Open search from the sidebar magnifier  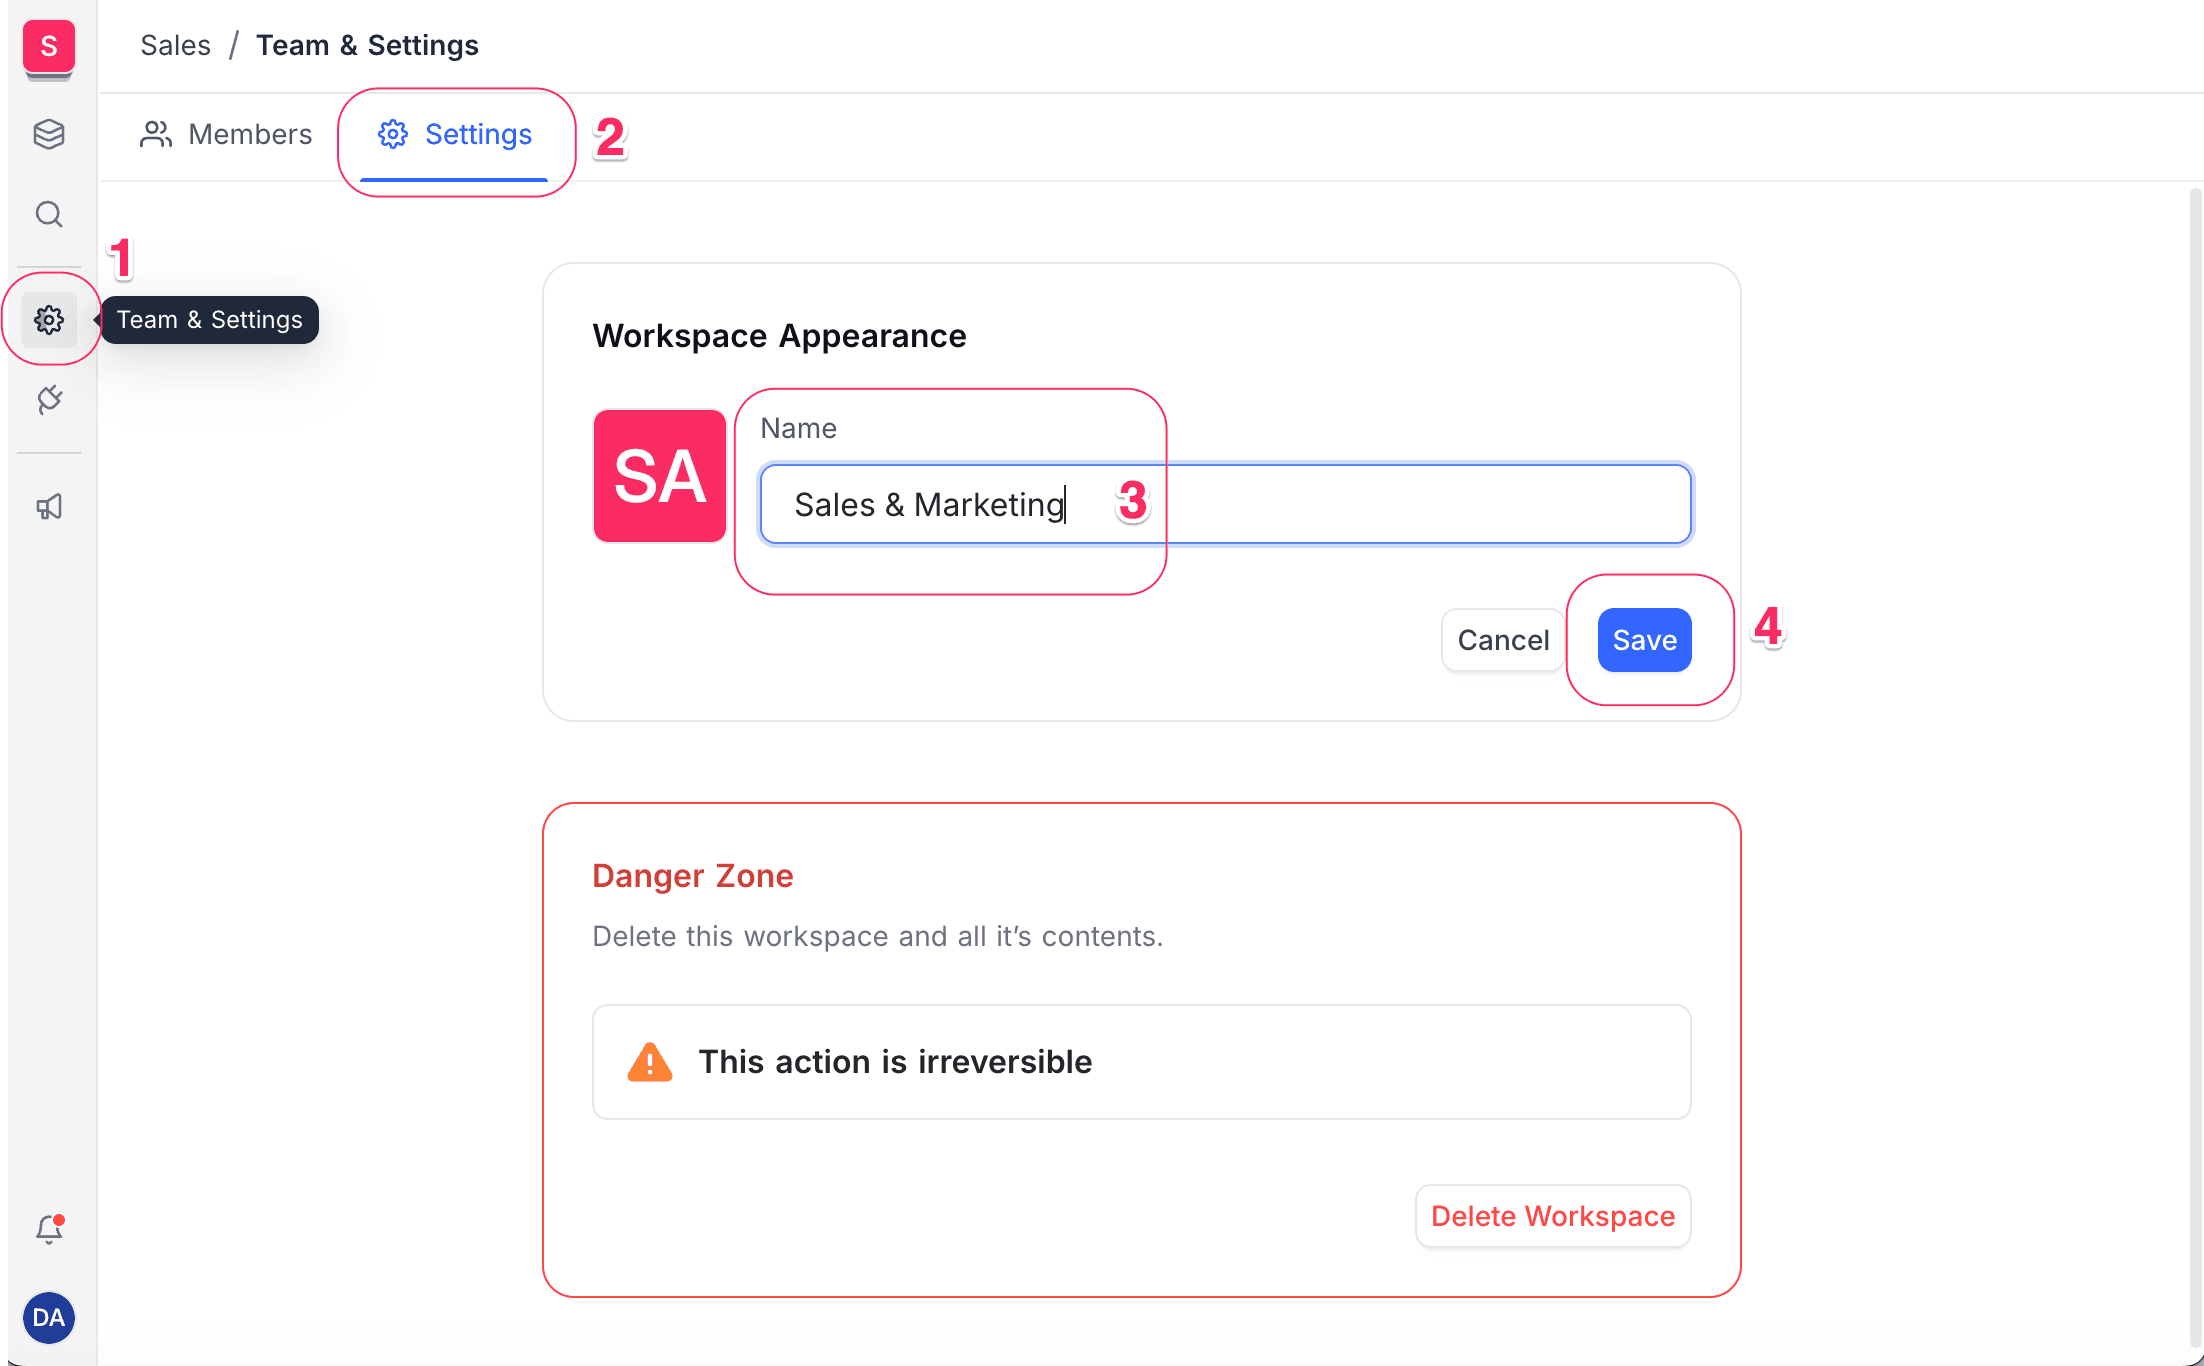(x=48, y=214)
